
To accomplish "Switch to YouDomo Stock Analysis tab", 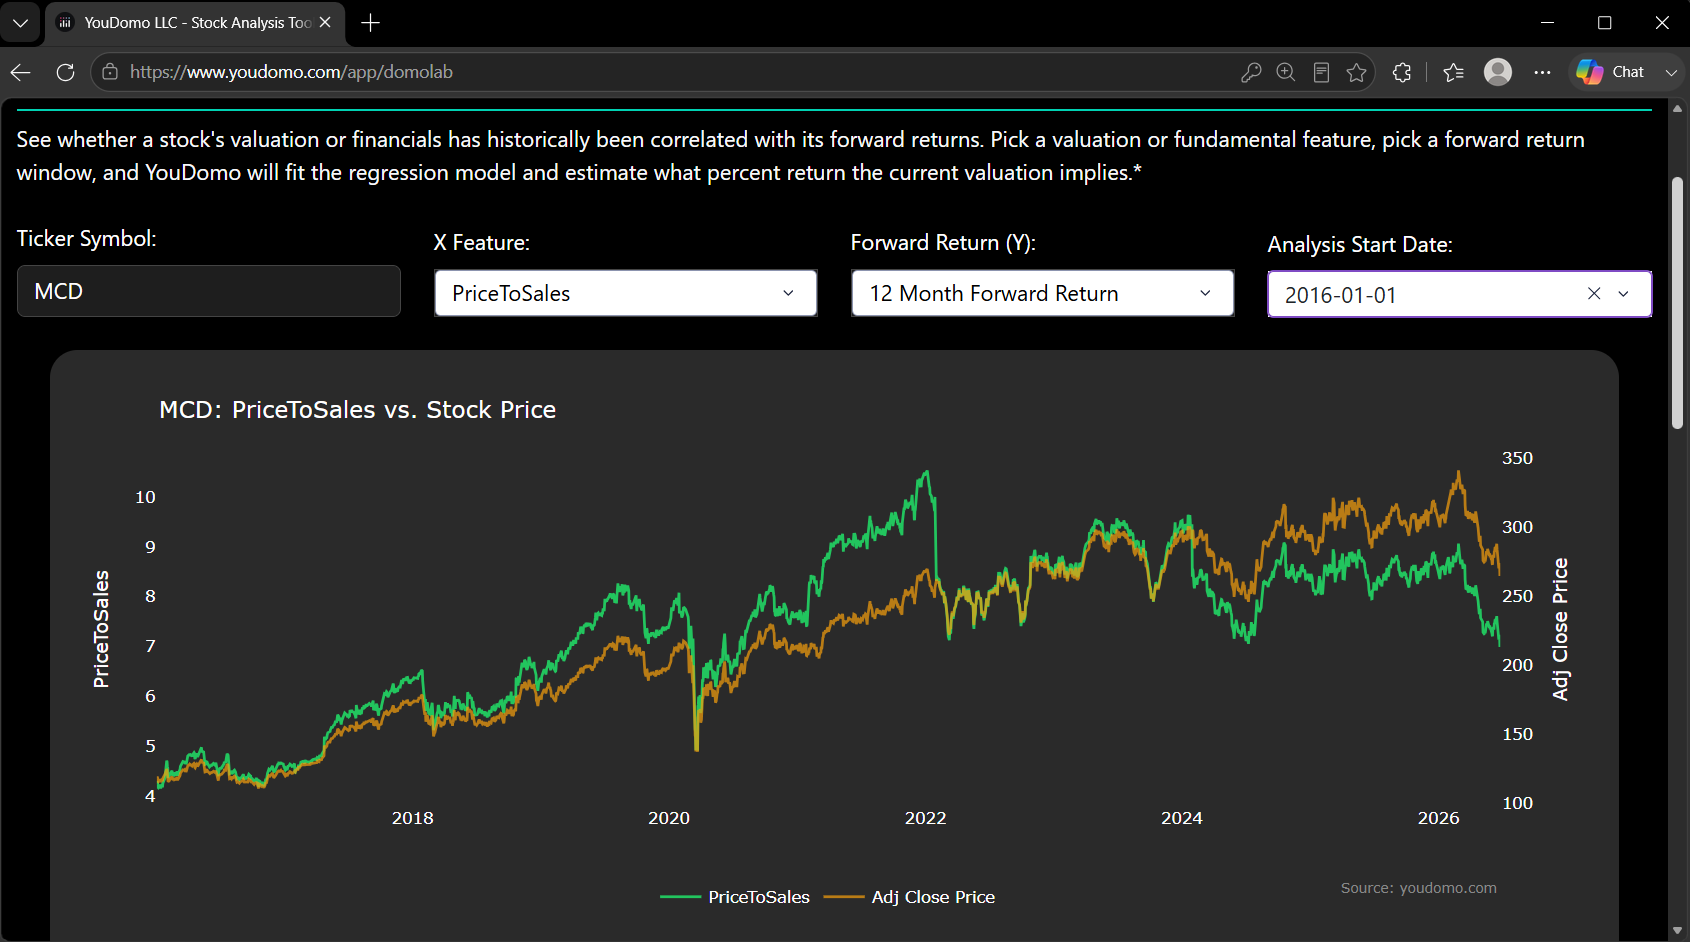I will click(x=197, y=22).
